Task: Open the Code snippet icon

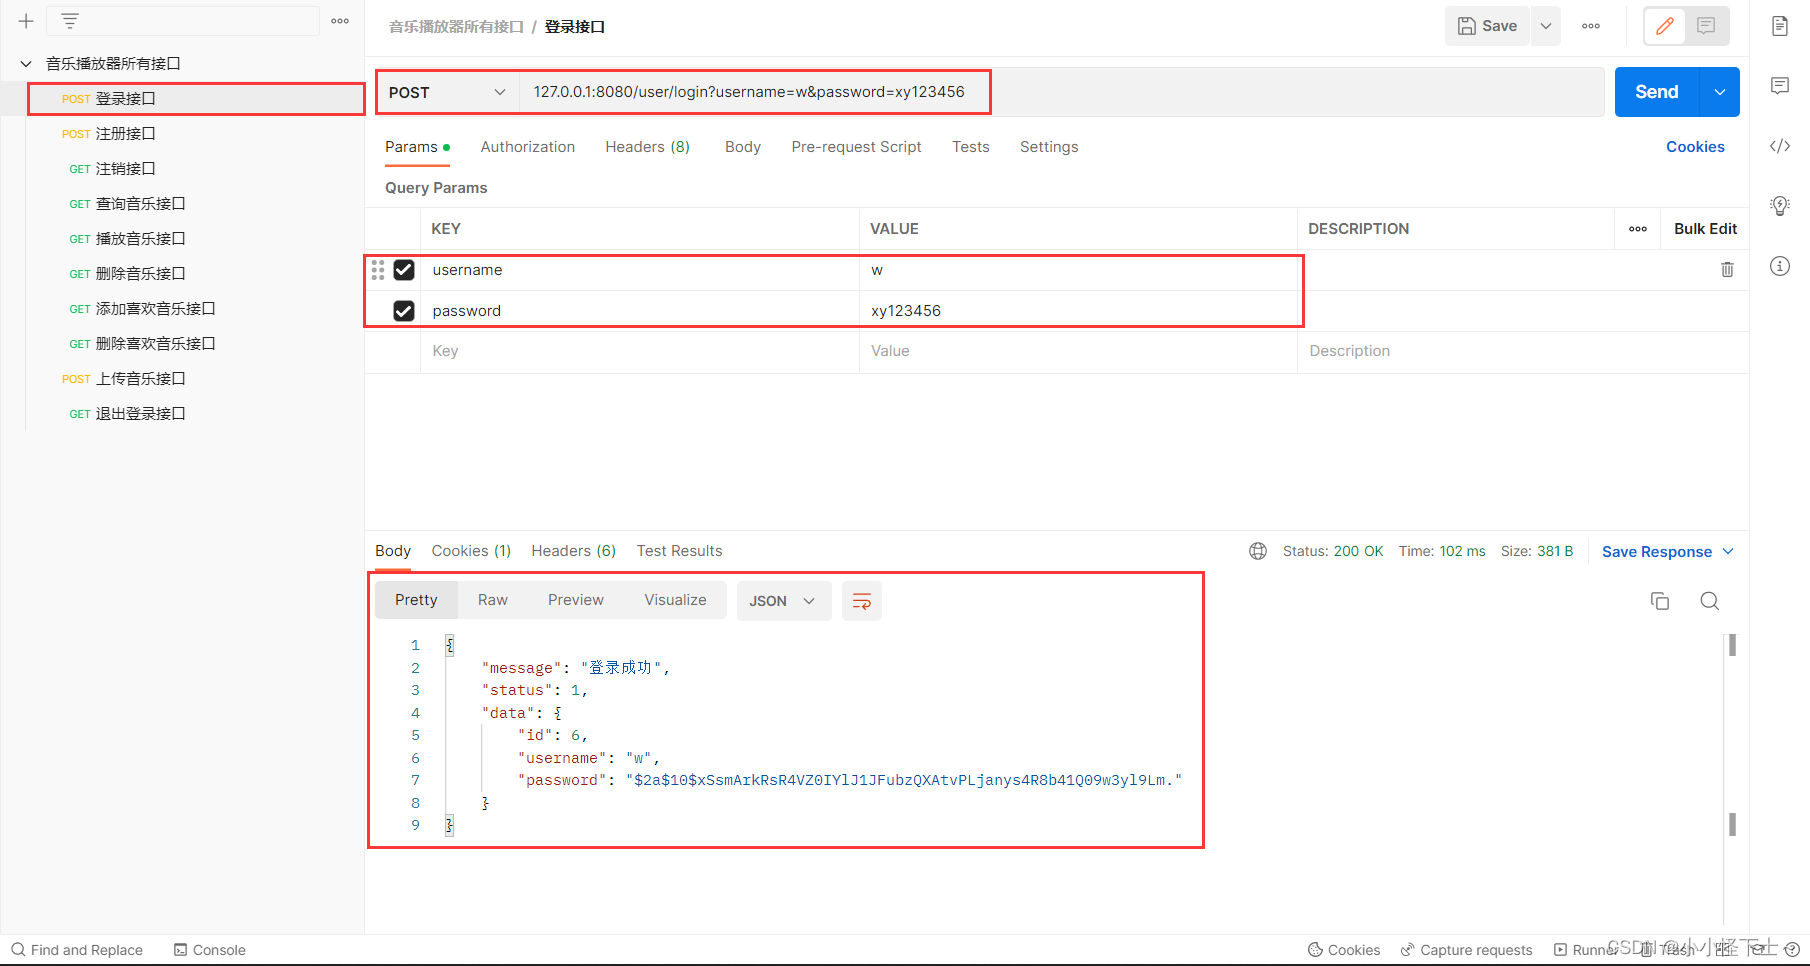Action: click(x=1780, y=146)
